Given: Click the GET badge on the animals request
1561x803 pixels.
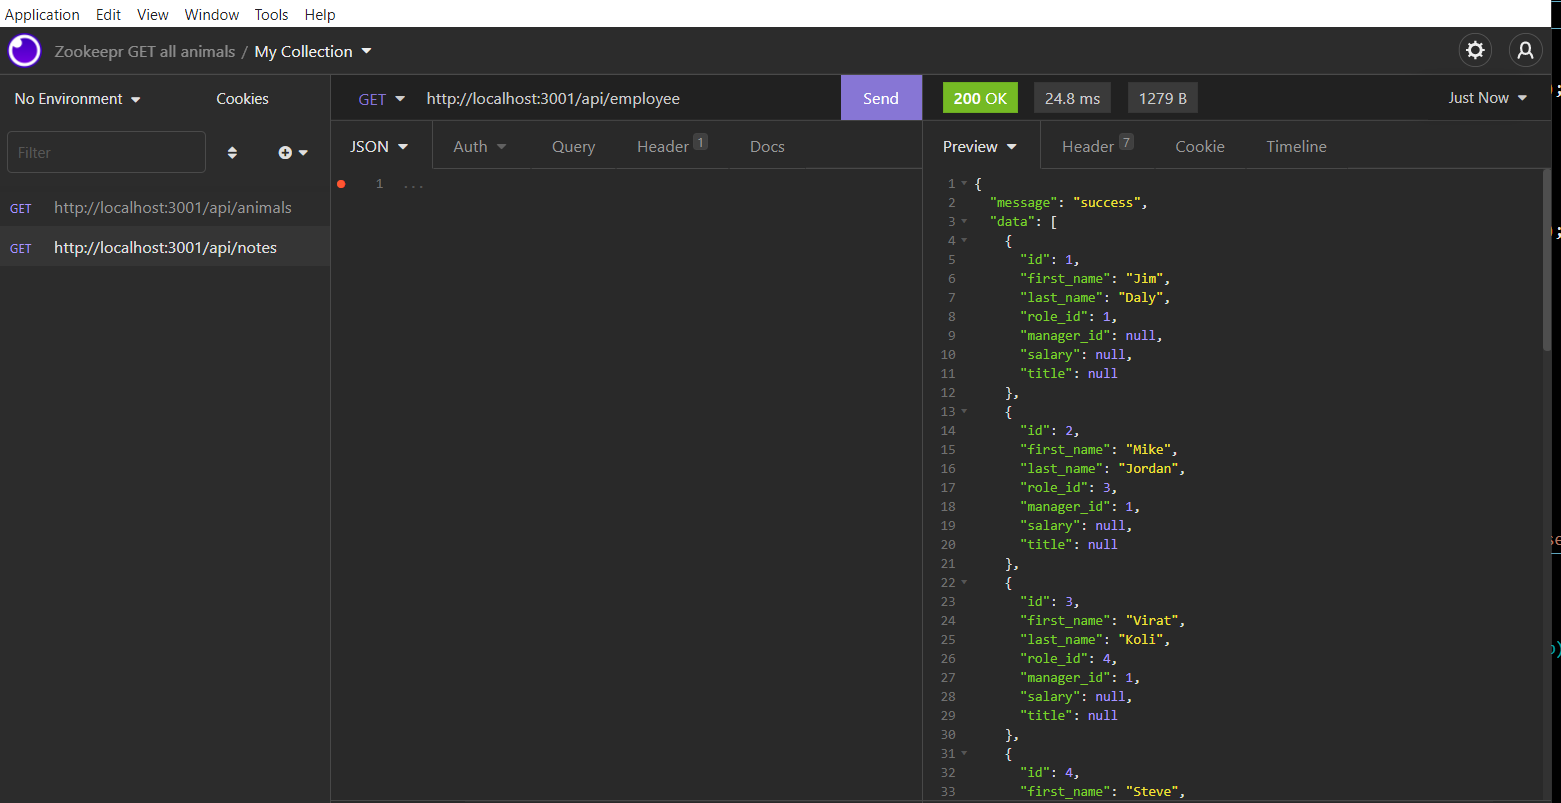Looking at the screenshot, I should click(x=21, y=207).
